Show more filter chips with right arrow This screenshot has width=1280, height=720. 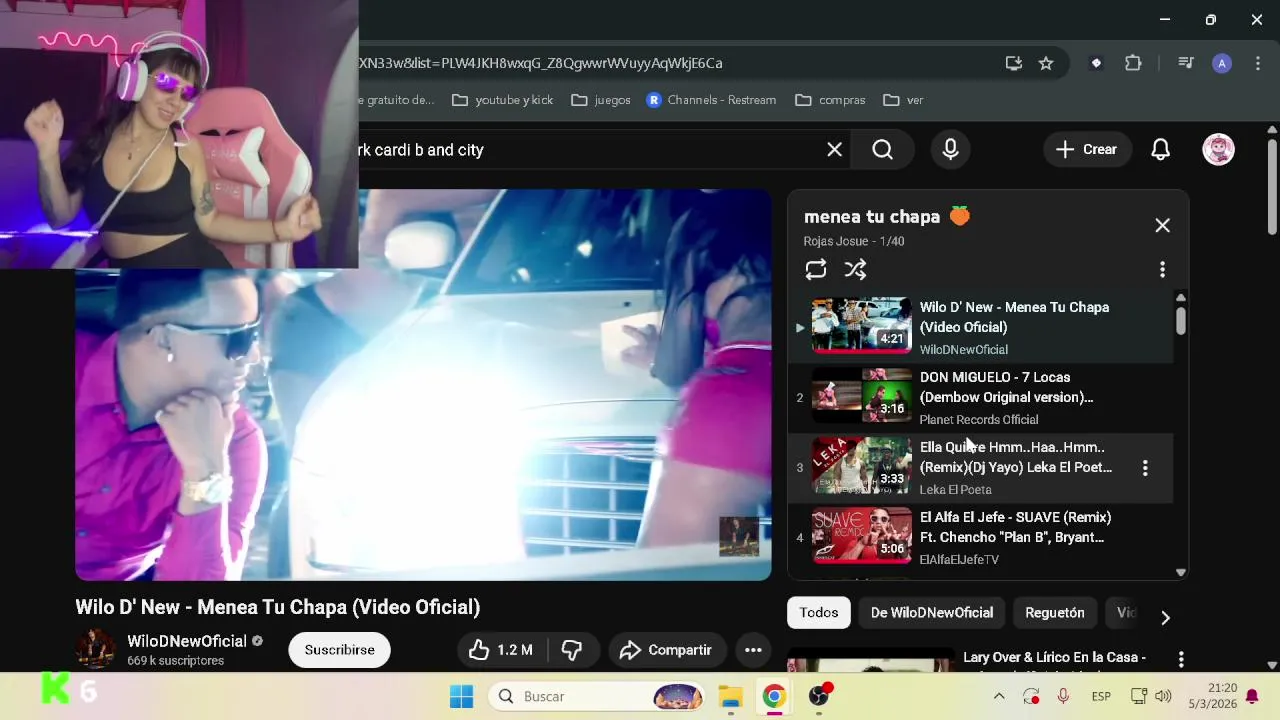click(1165, 617)
